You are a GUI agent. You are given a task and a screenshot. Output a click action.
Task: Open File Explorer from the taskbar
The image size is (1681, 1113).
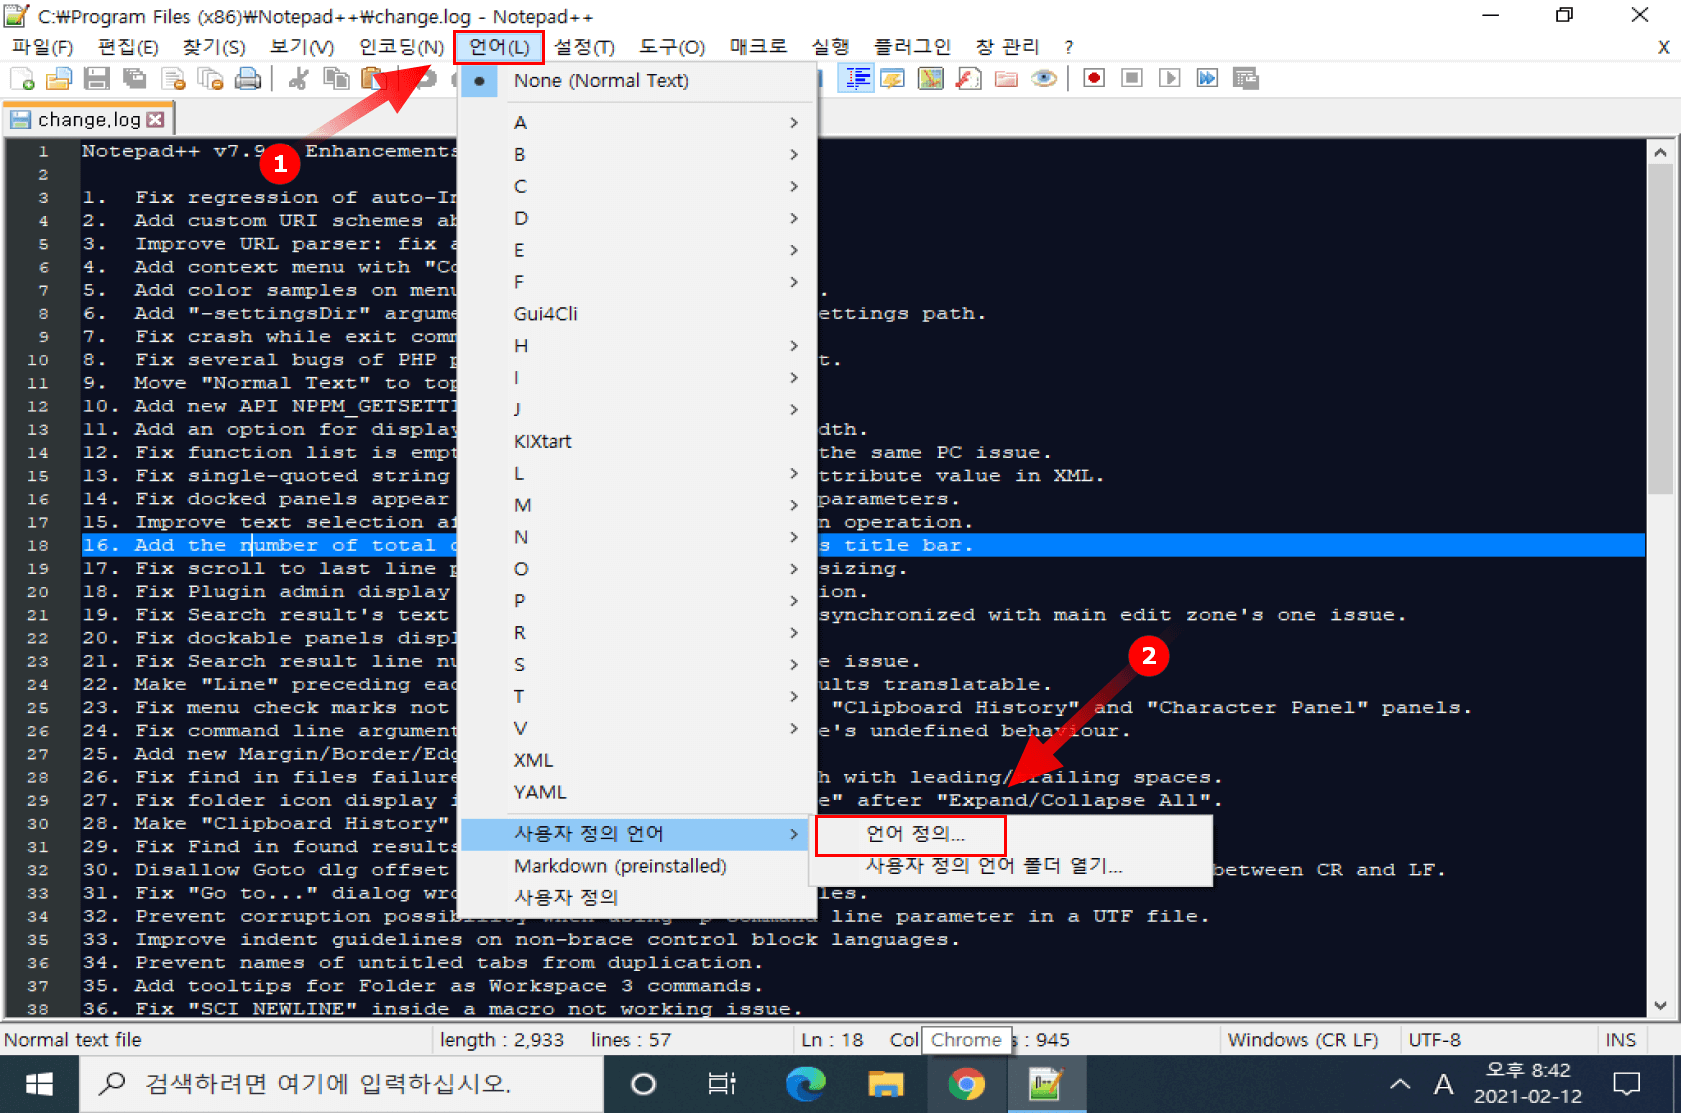point(885,1084)
